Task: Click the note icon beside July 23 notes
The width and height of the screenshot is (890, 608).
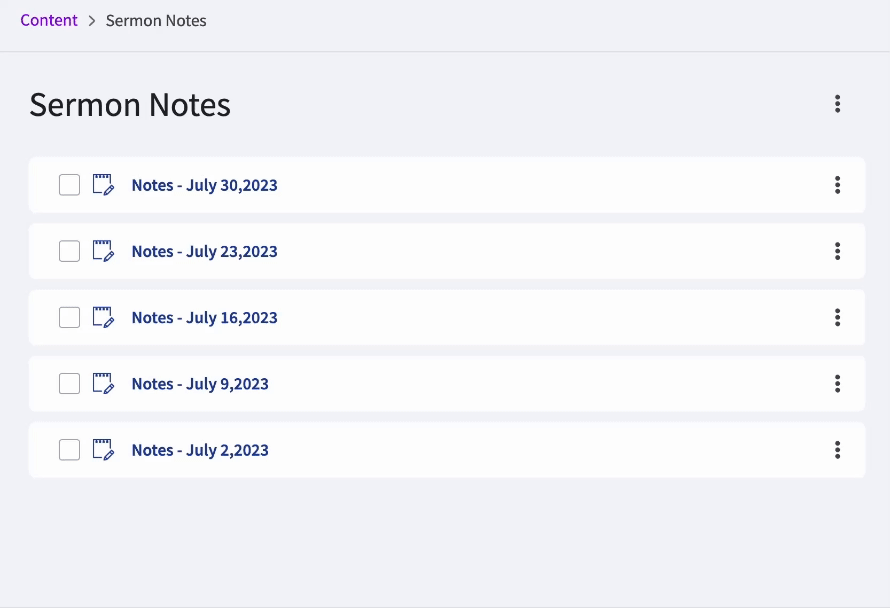Action: pos(103,251)
